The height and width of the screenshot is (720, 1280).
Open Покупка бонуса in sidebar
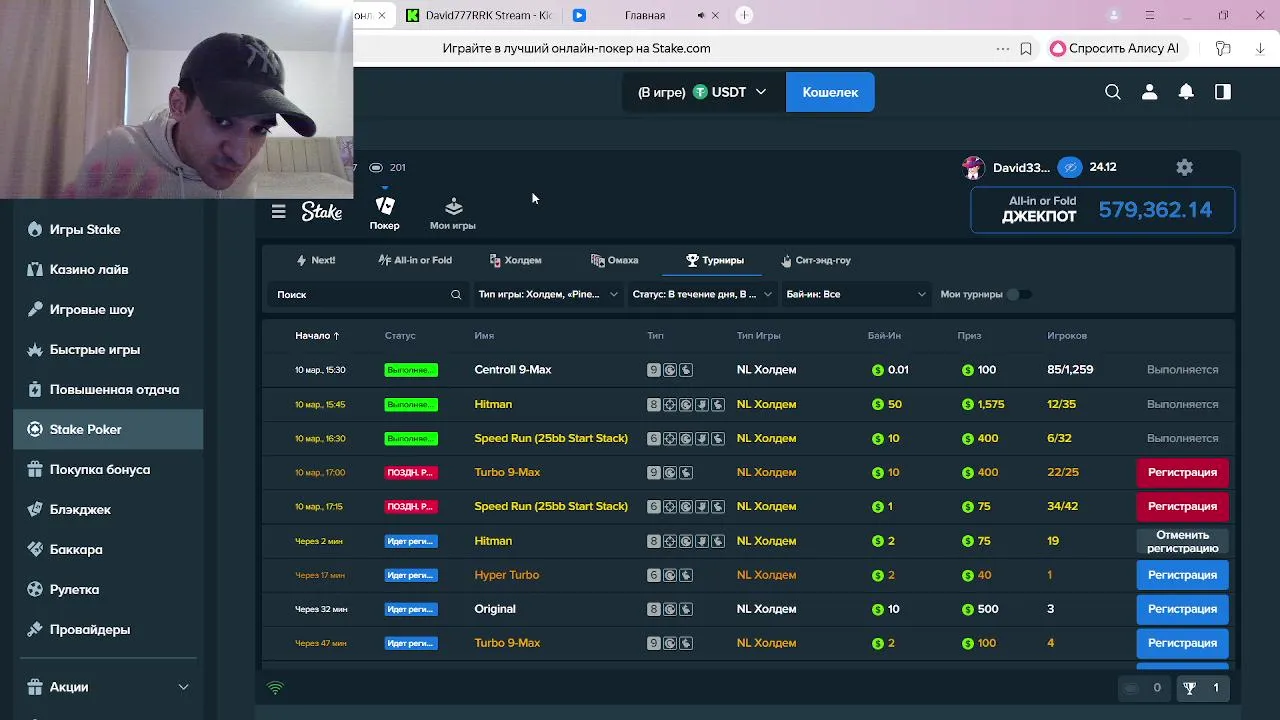[108, 469]
